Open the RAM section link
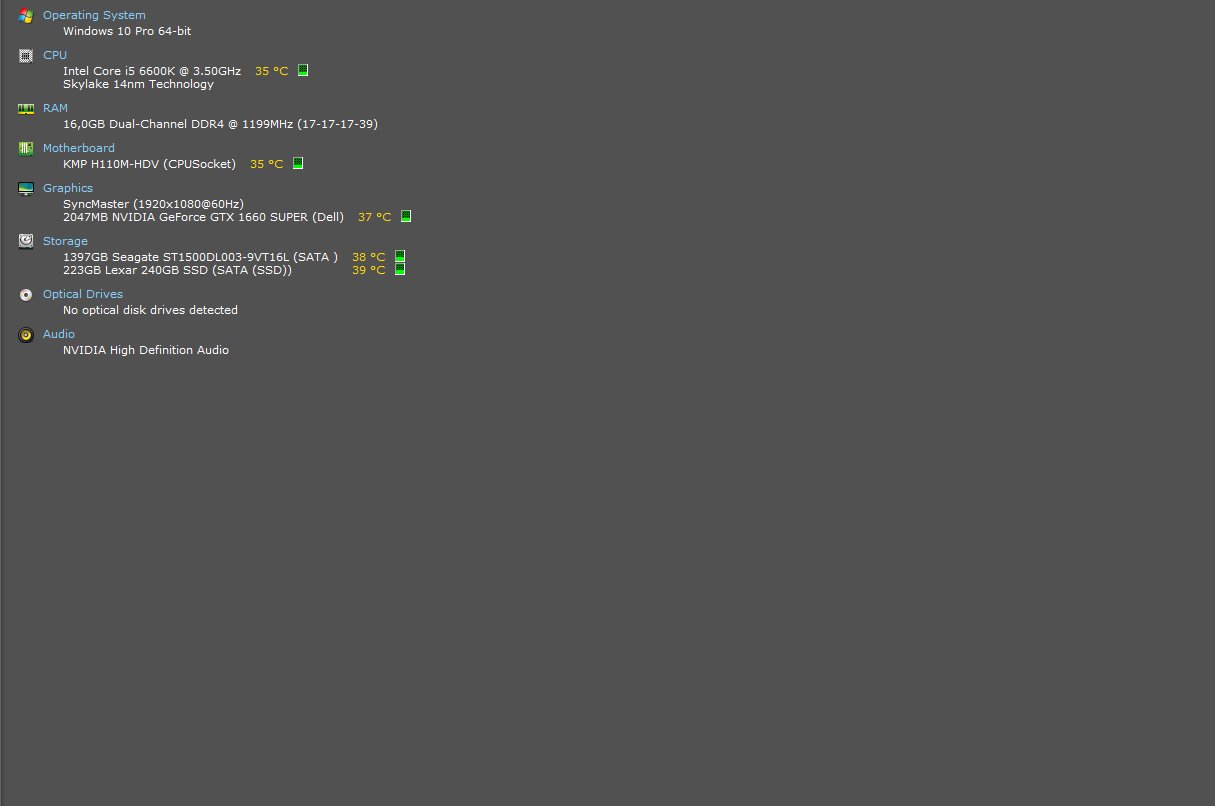This screenshot has height=806, width=1215. click(55, 108)
